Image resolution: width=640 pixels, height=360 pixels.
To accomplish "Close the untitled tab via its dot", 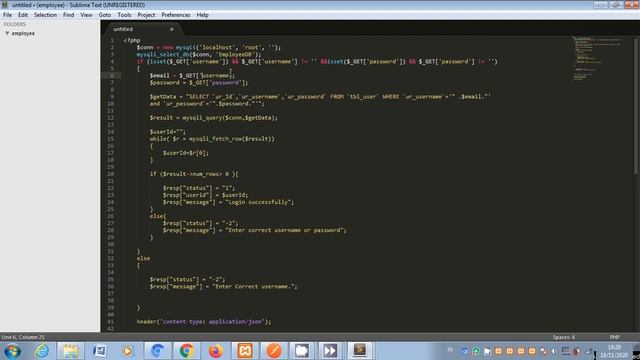I will coord(171,29).
